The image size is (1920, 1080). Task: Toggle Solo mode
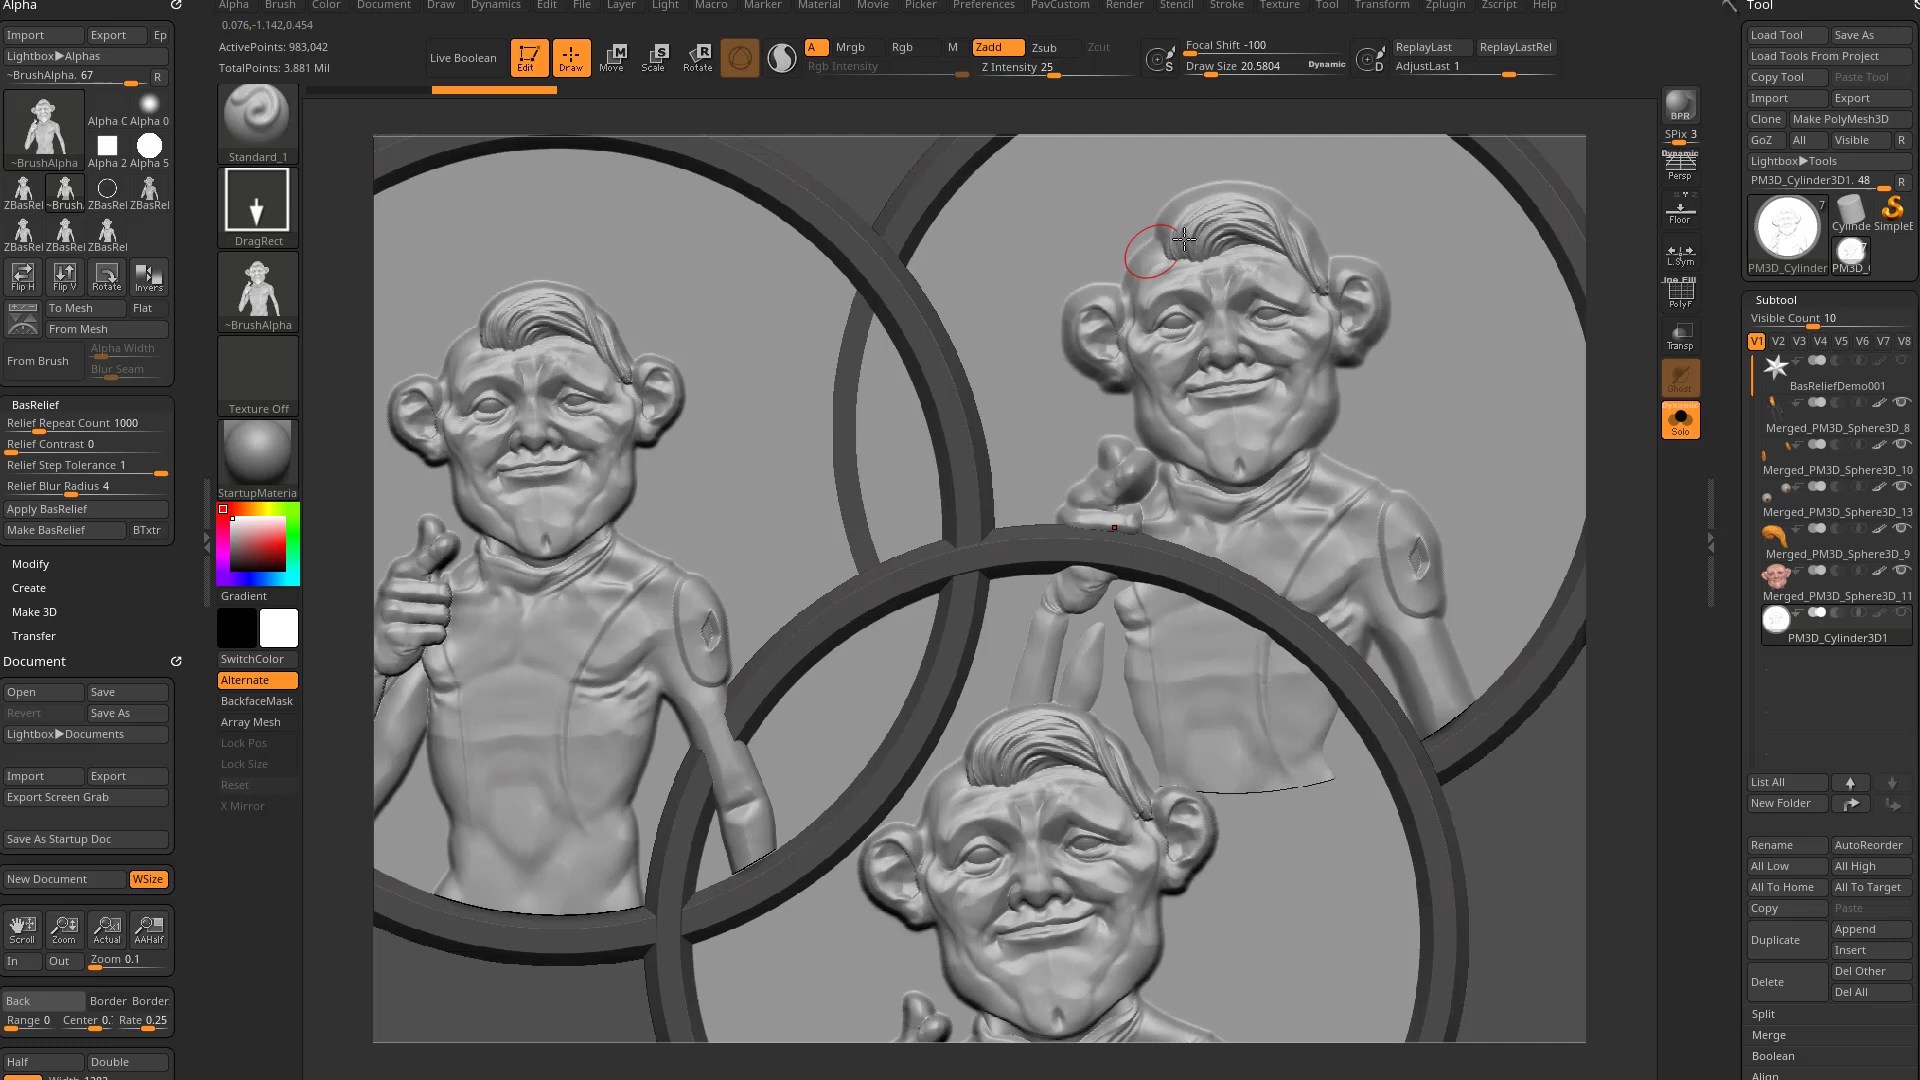pyautogui.click(x=1680, y=420)
